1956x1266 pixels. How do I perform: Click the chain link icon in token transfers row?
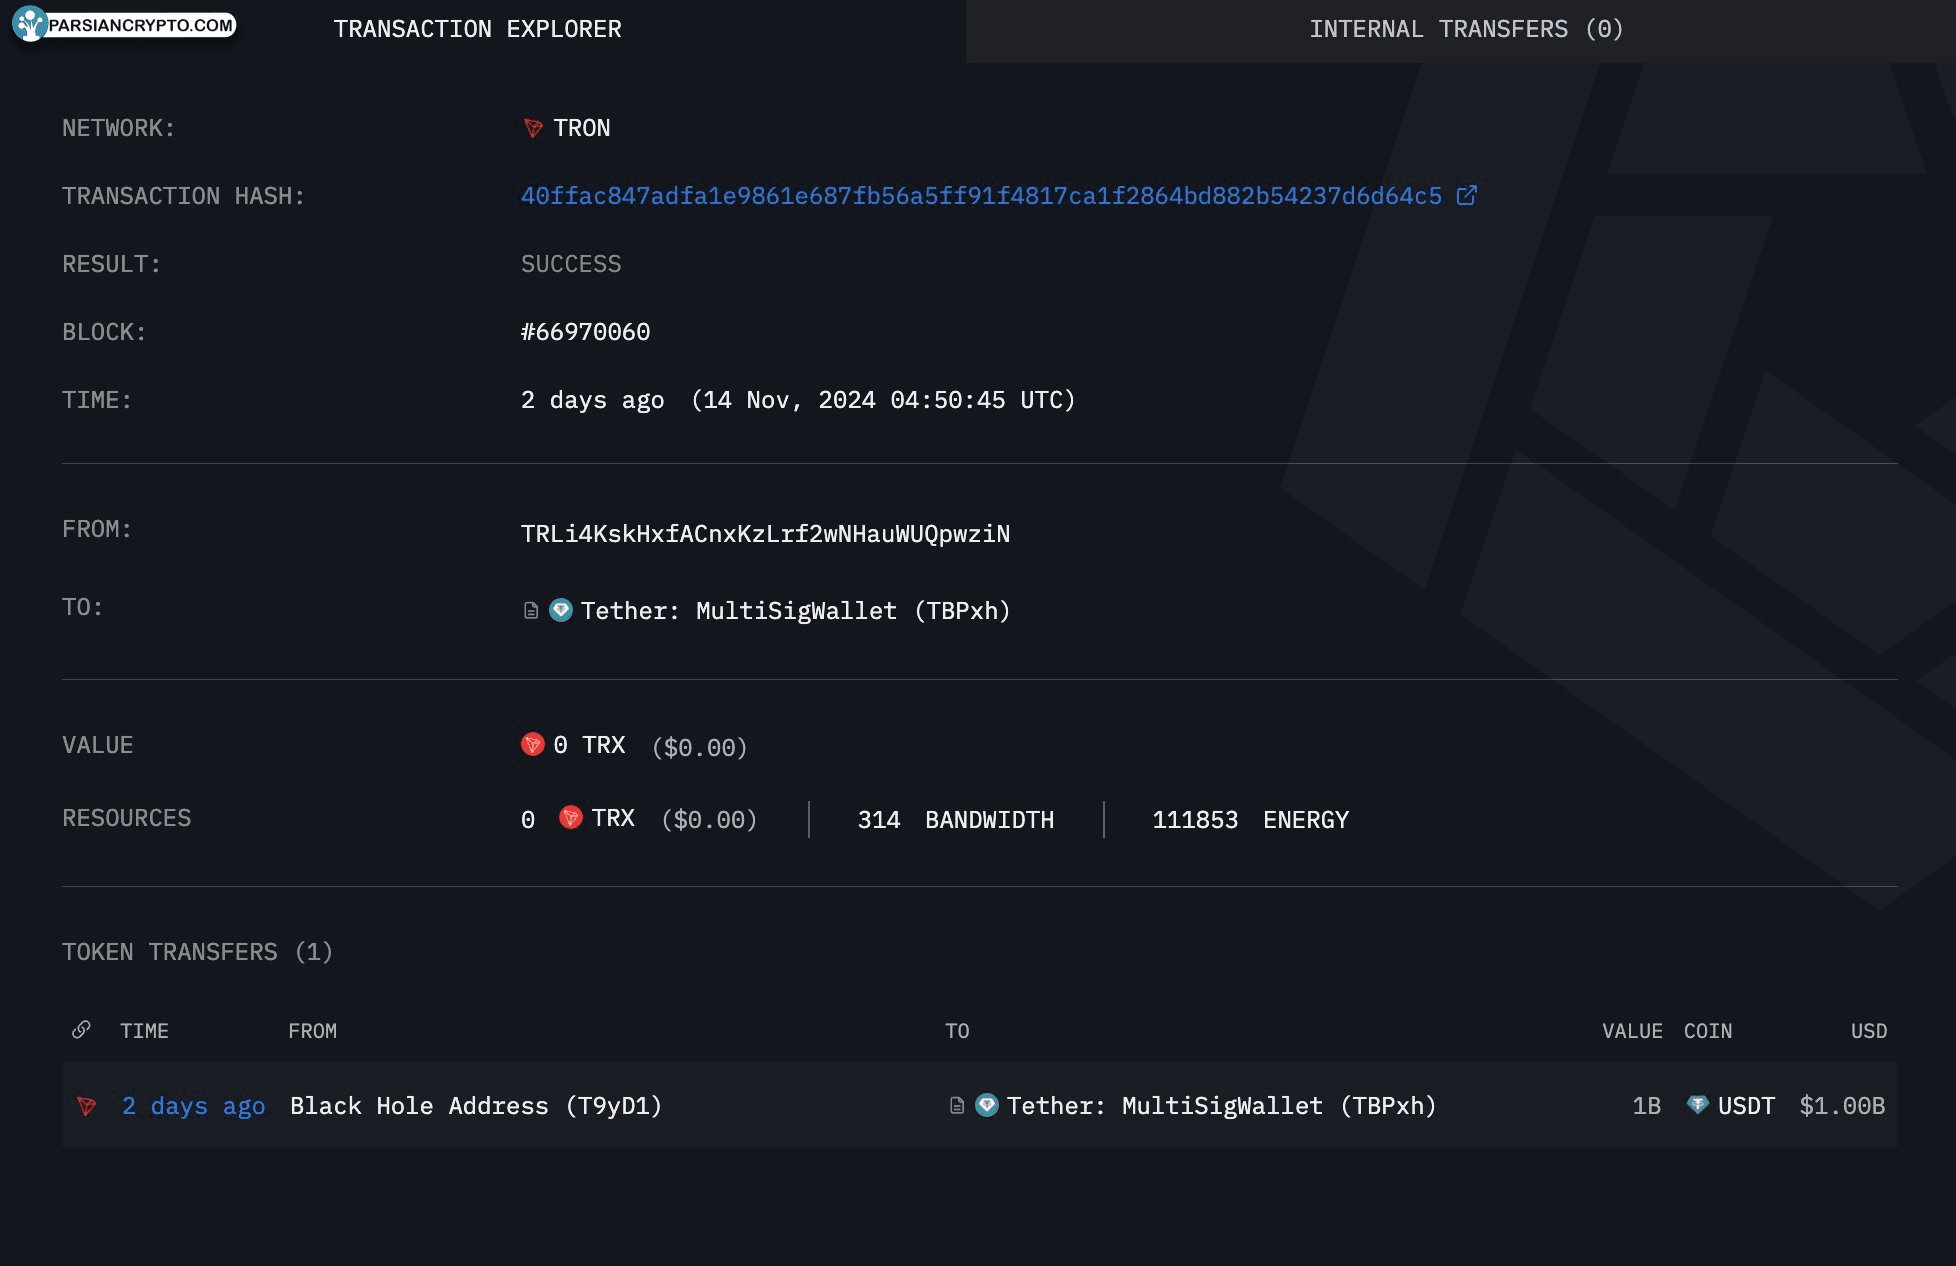[x=81, y=1029]
